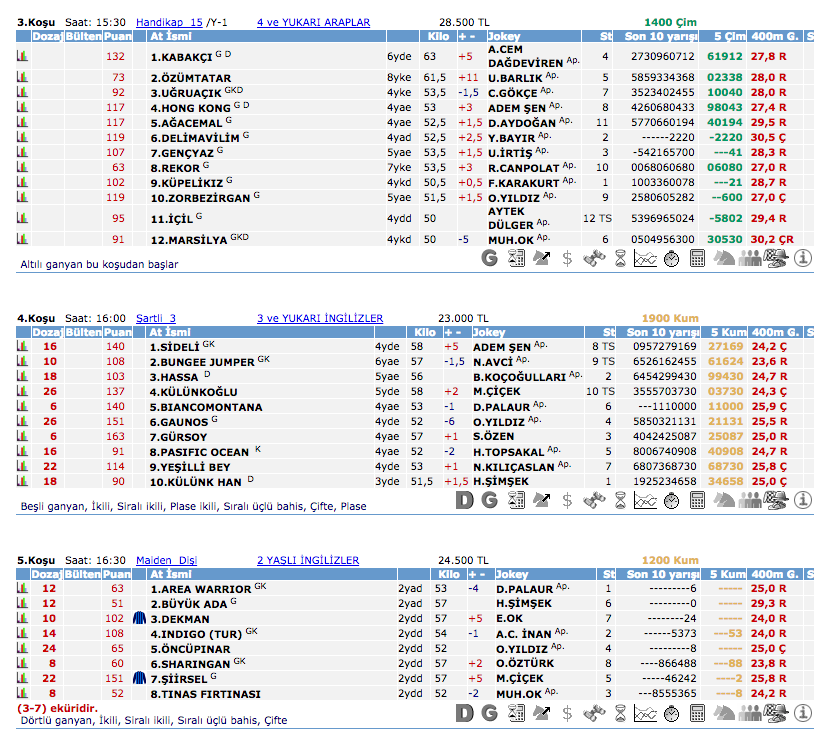Open the line chart icon in race 3 toolbar
Viewport: 839px width, 746px height.
point(646,258)
